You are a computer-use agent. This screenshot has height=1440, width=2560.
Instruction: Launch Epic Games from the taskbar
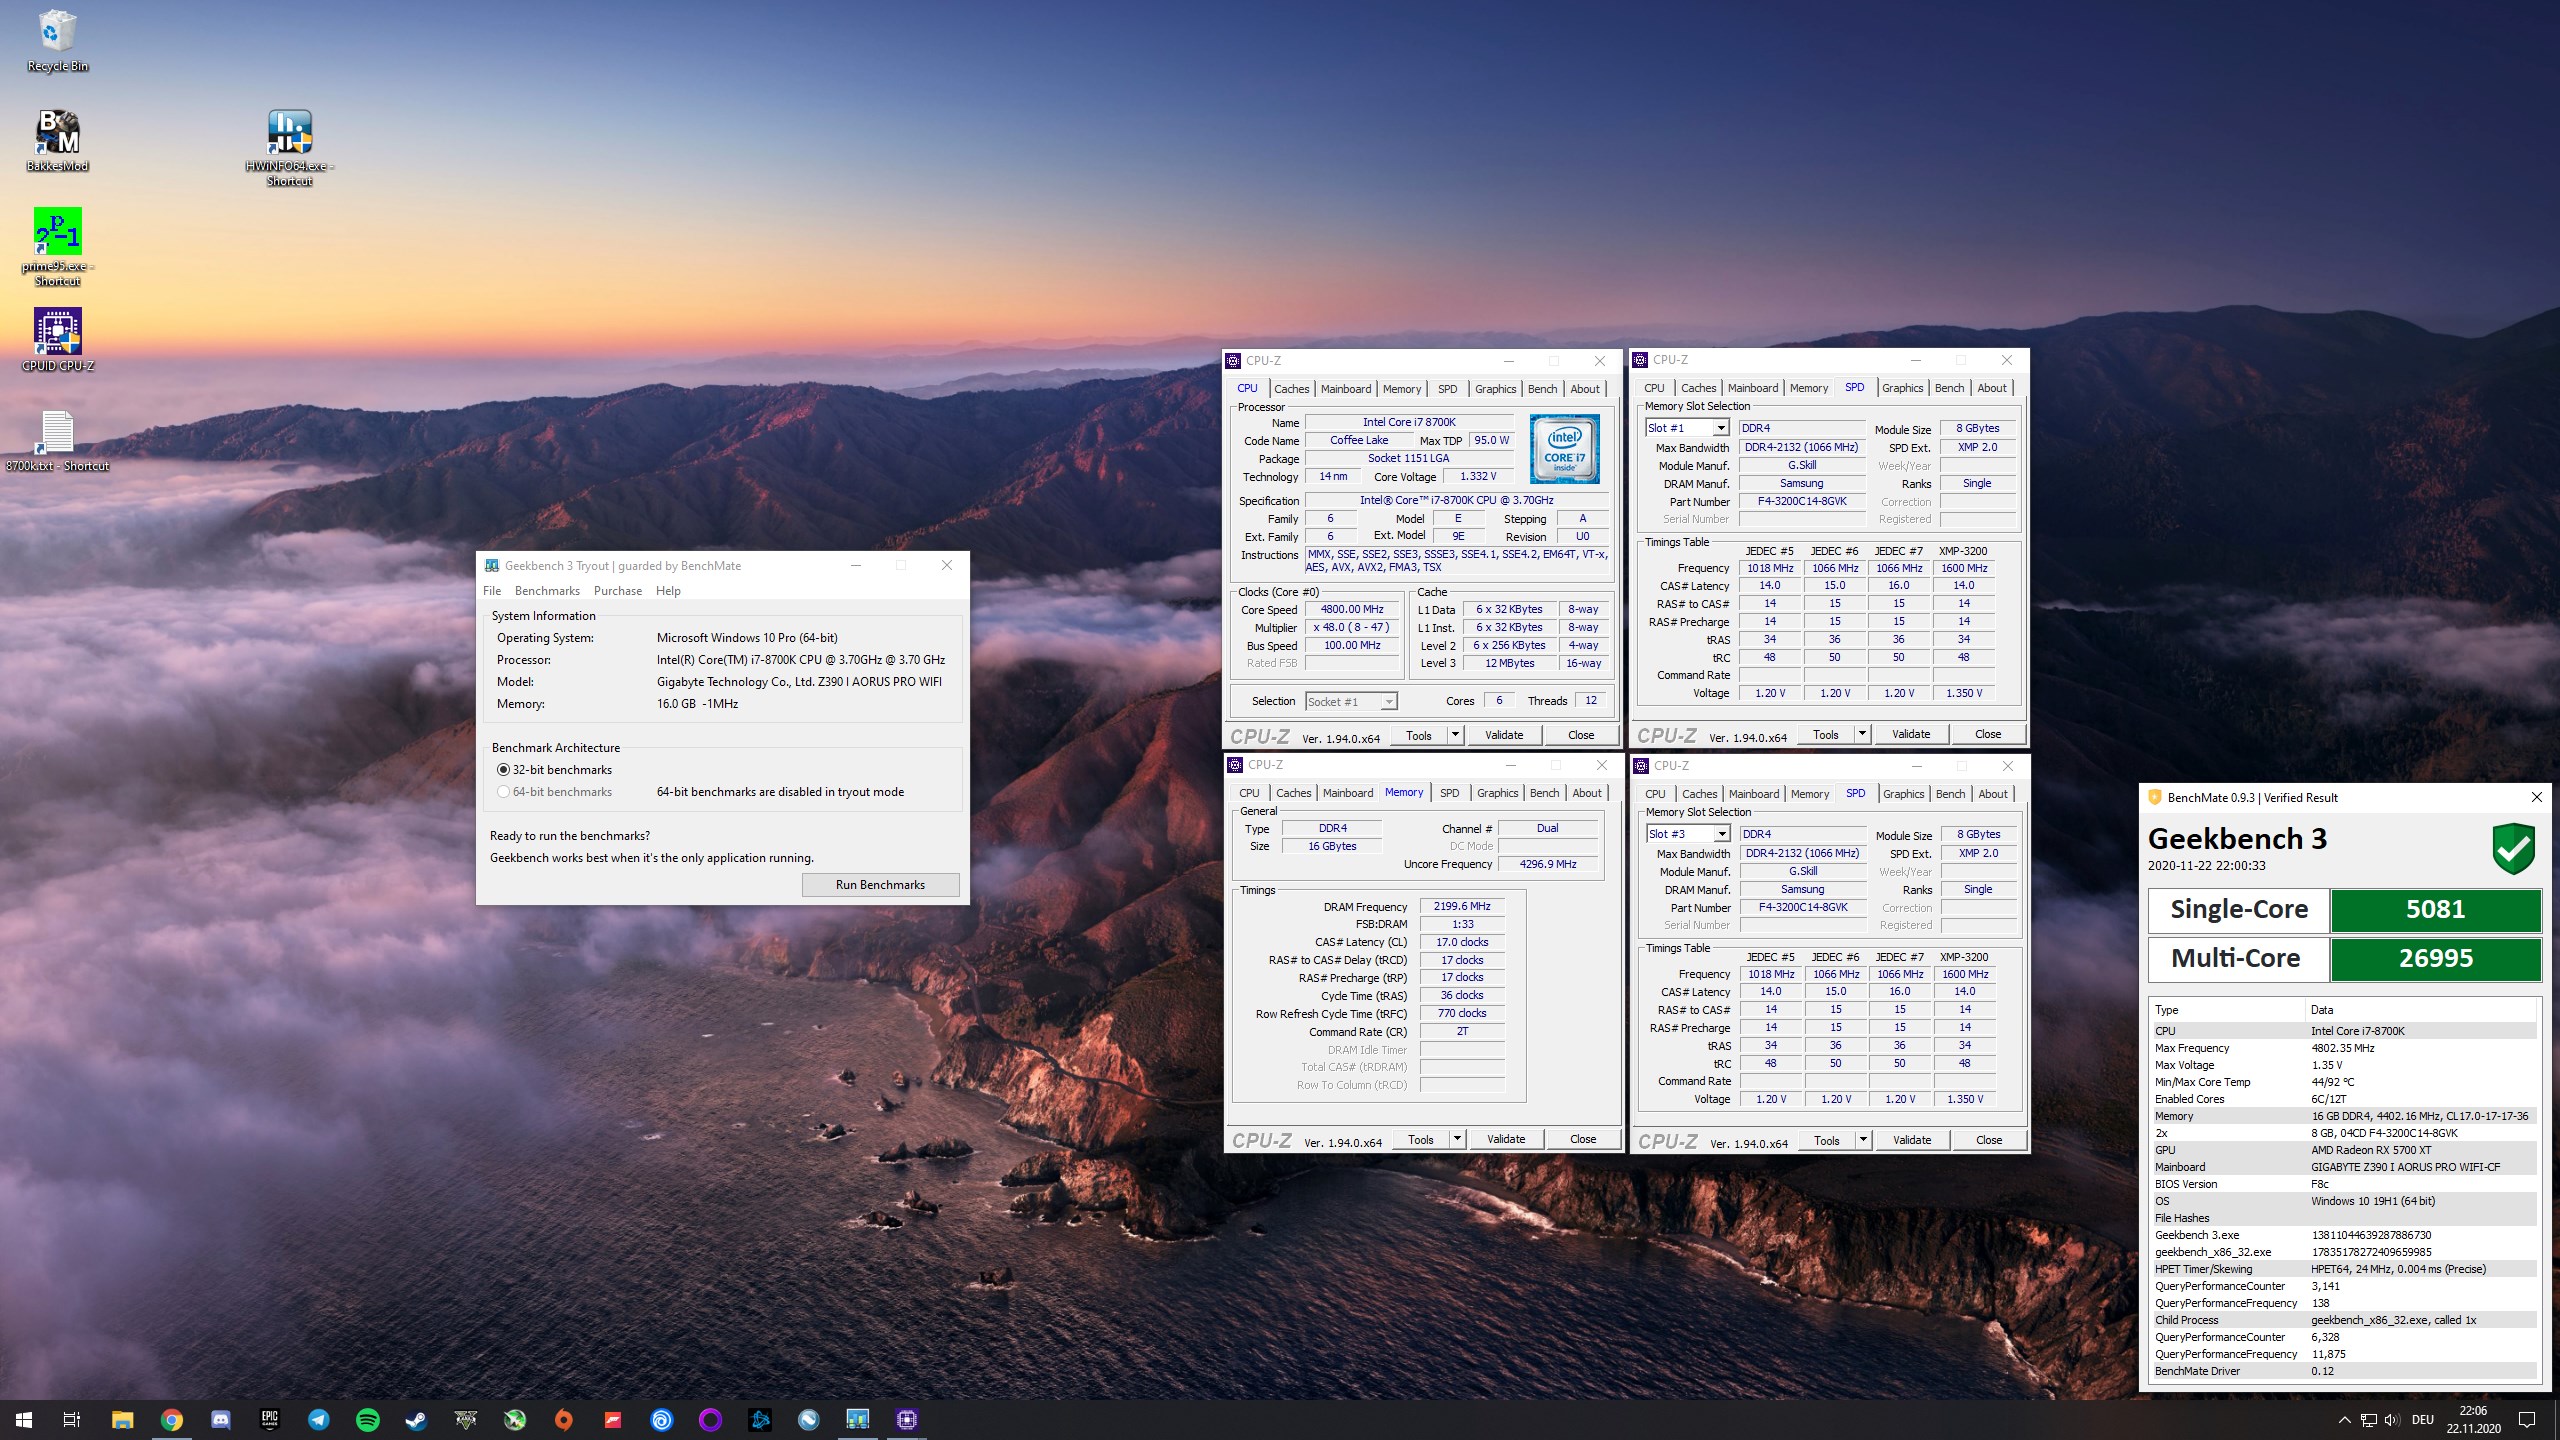click(270, 1419)
